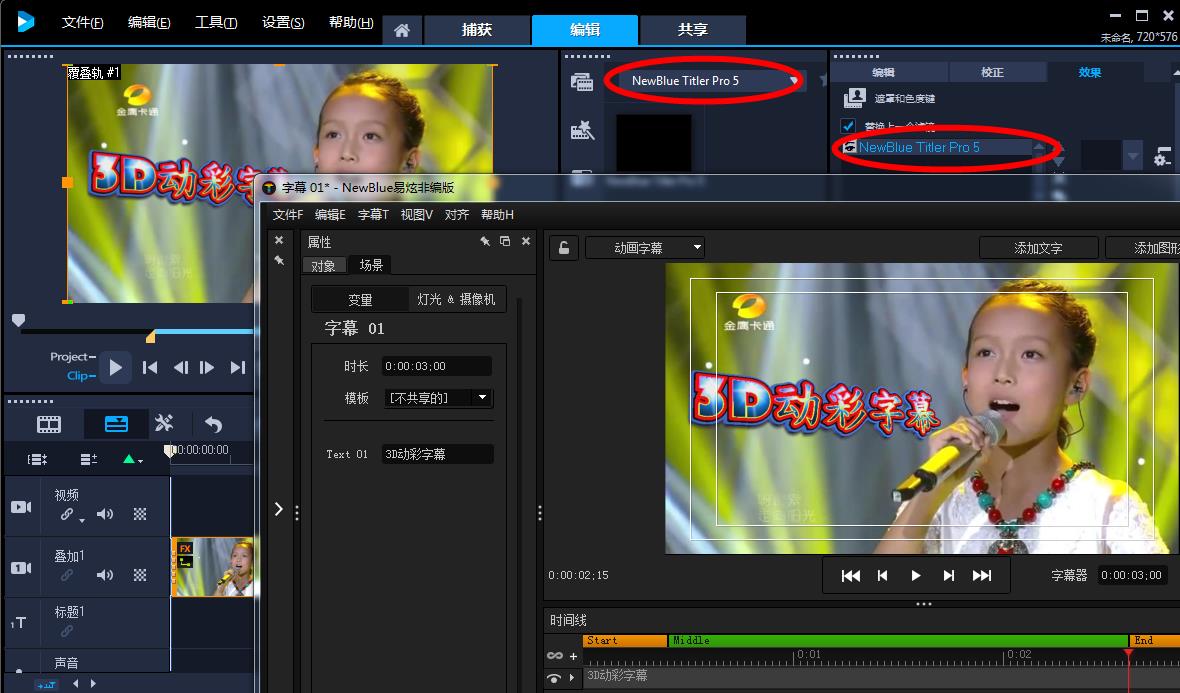This screenshot has height=693, width=1180.
Task: Toggle ripple editing link on 视频 track
Action: 68,514
